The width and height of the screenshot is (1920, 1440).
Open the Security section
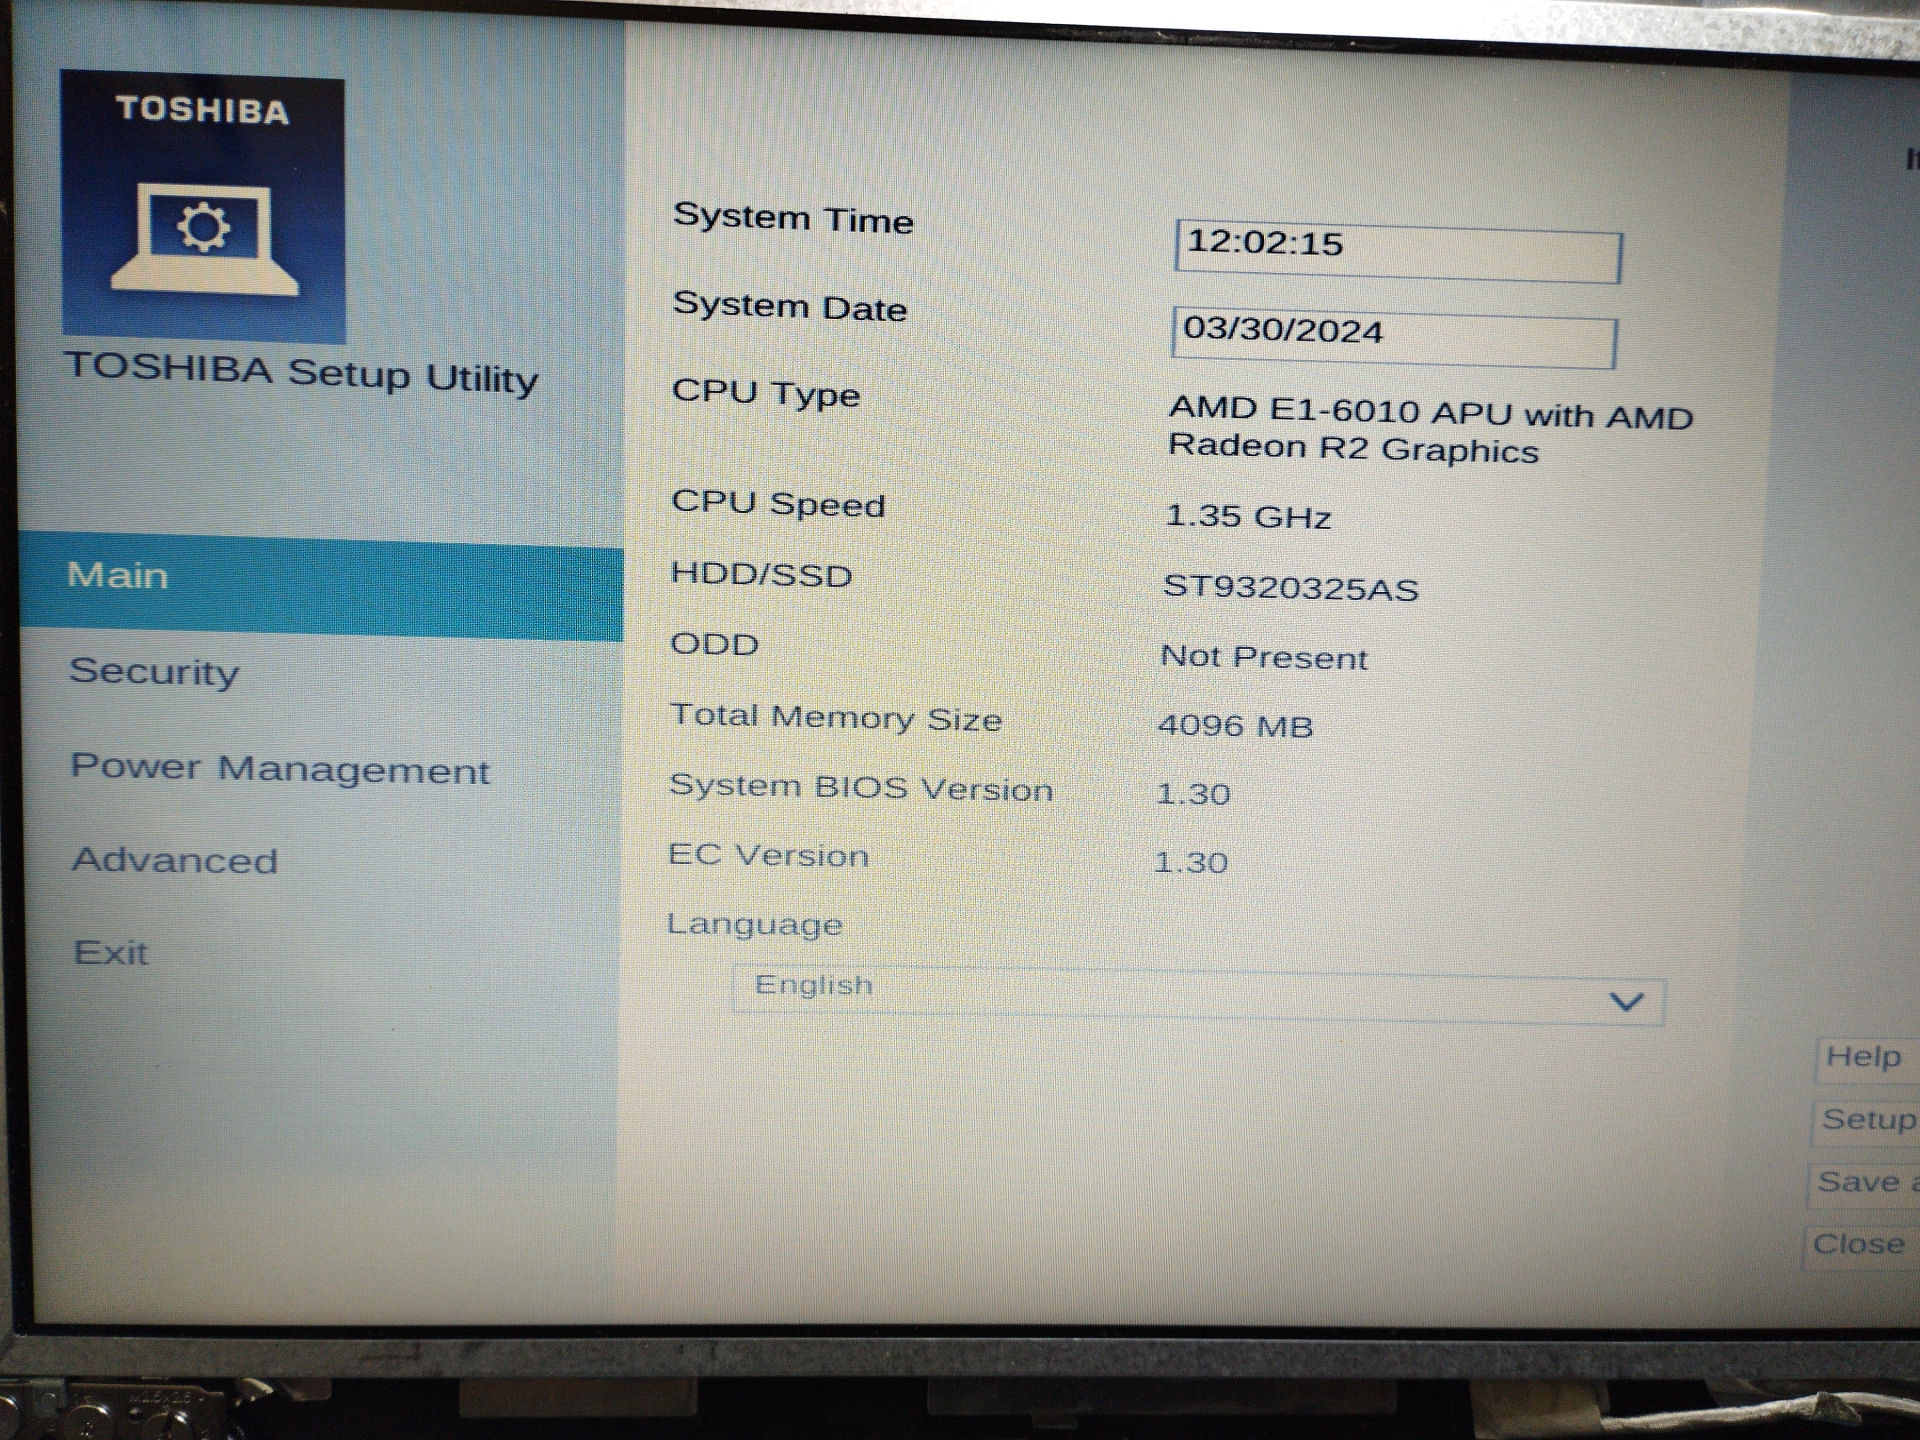coord(154,671)
